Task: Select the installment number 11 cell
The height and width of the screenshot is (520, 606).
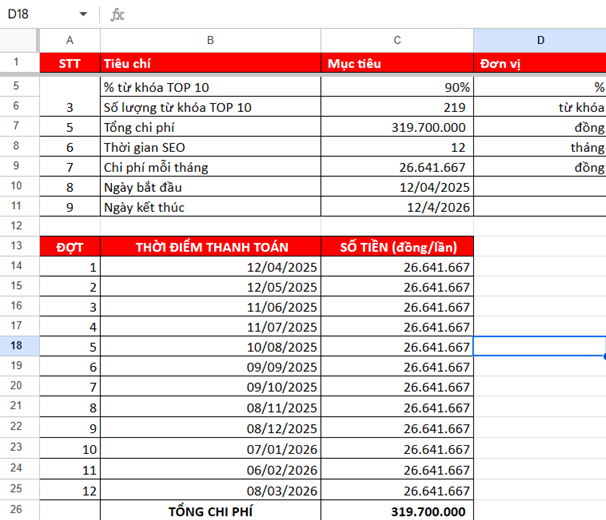Action: click(x=70, y=470)
